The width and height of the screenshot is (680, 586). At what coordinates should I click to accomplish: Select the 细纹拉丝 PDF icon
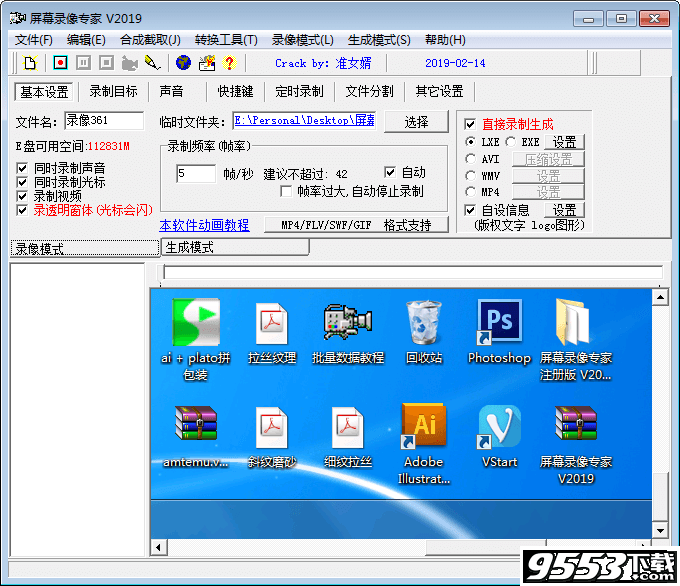click(348, 427)
